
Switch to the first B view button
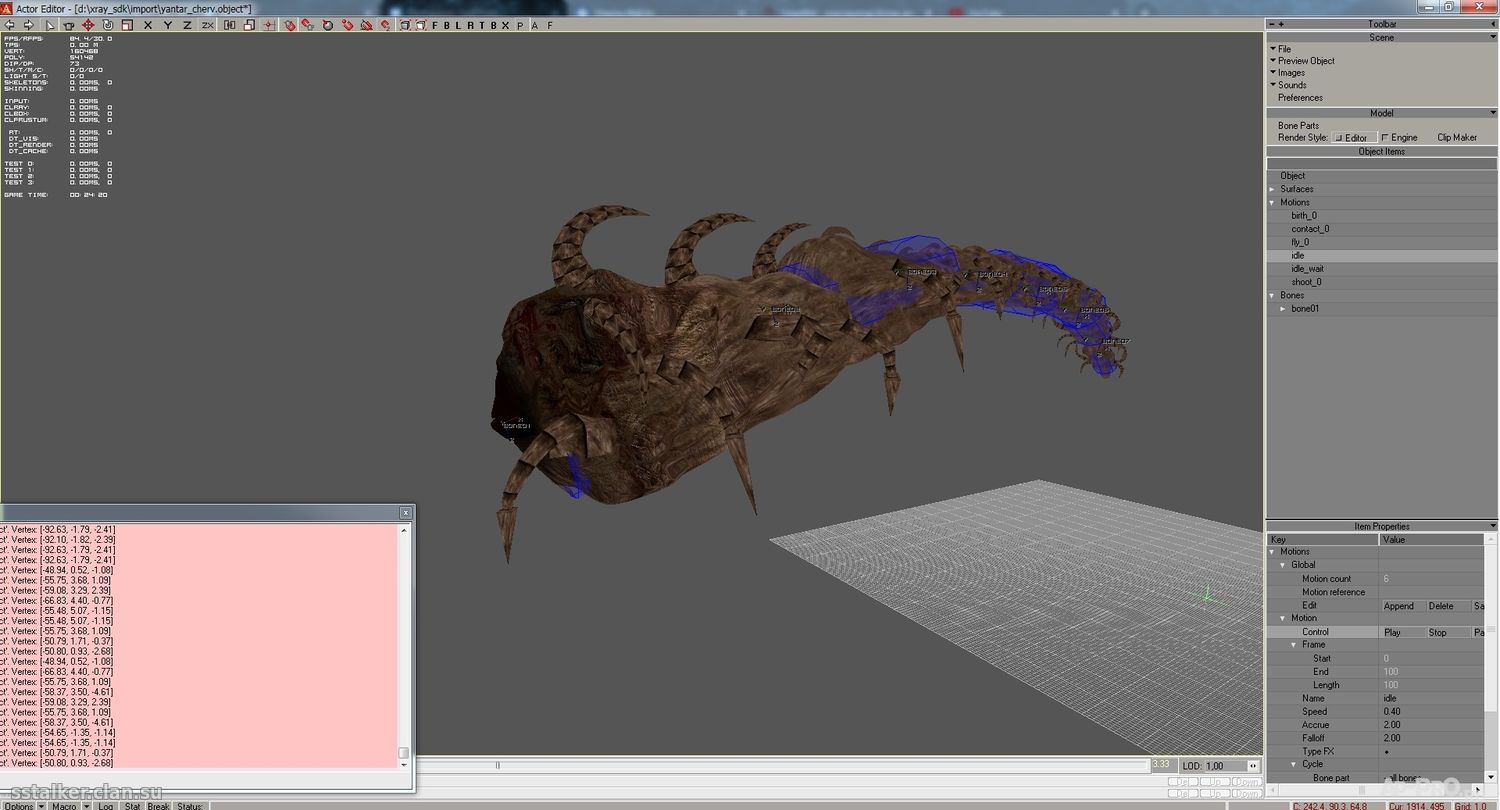click(447, 24)
